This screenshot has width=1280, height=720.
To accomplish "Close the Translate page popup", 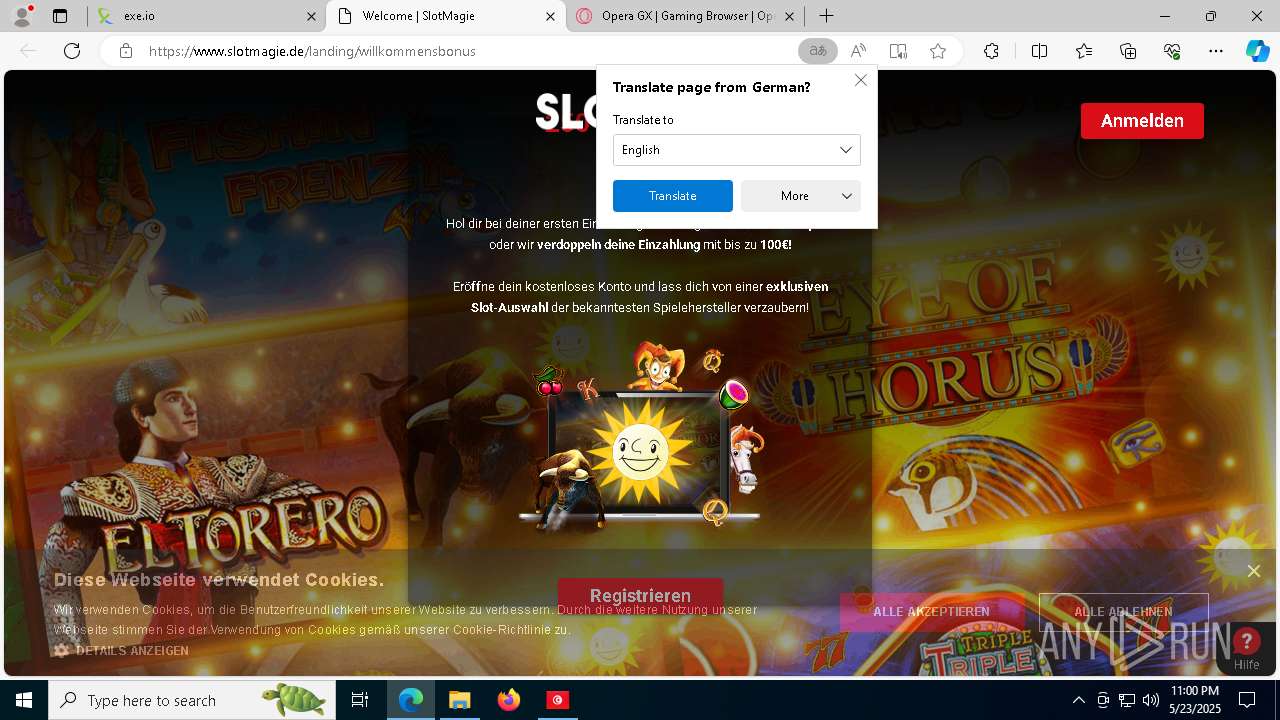I will 861,80.
